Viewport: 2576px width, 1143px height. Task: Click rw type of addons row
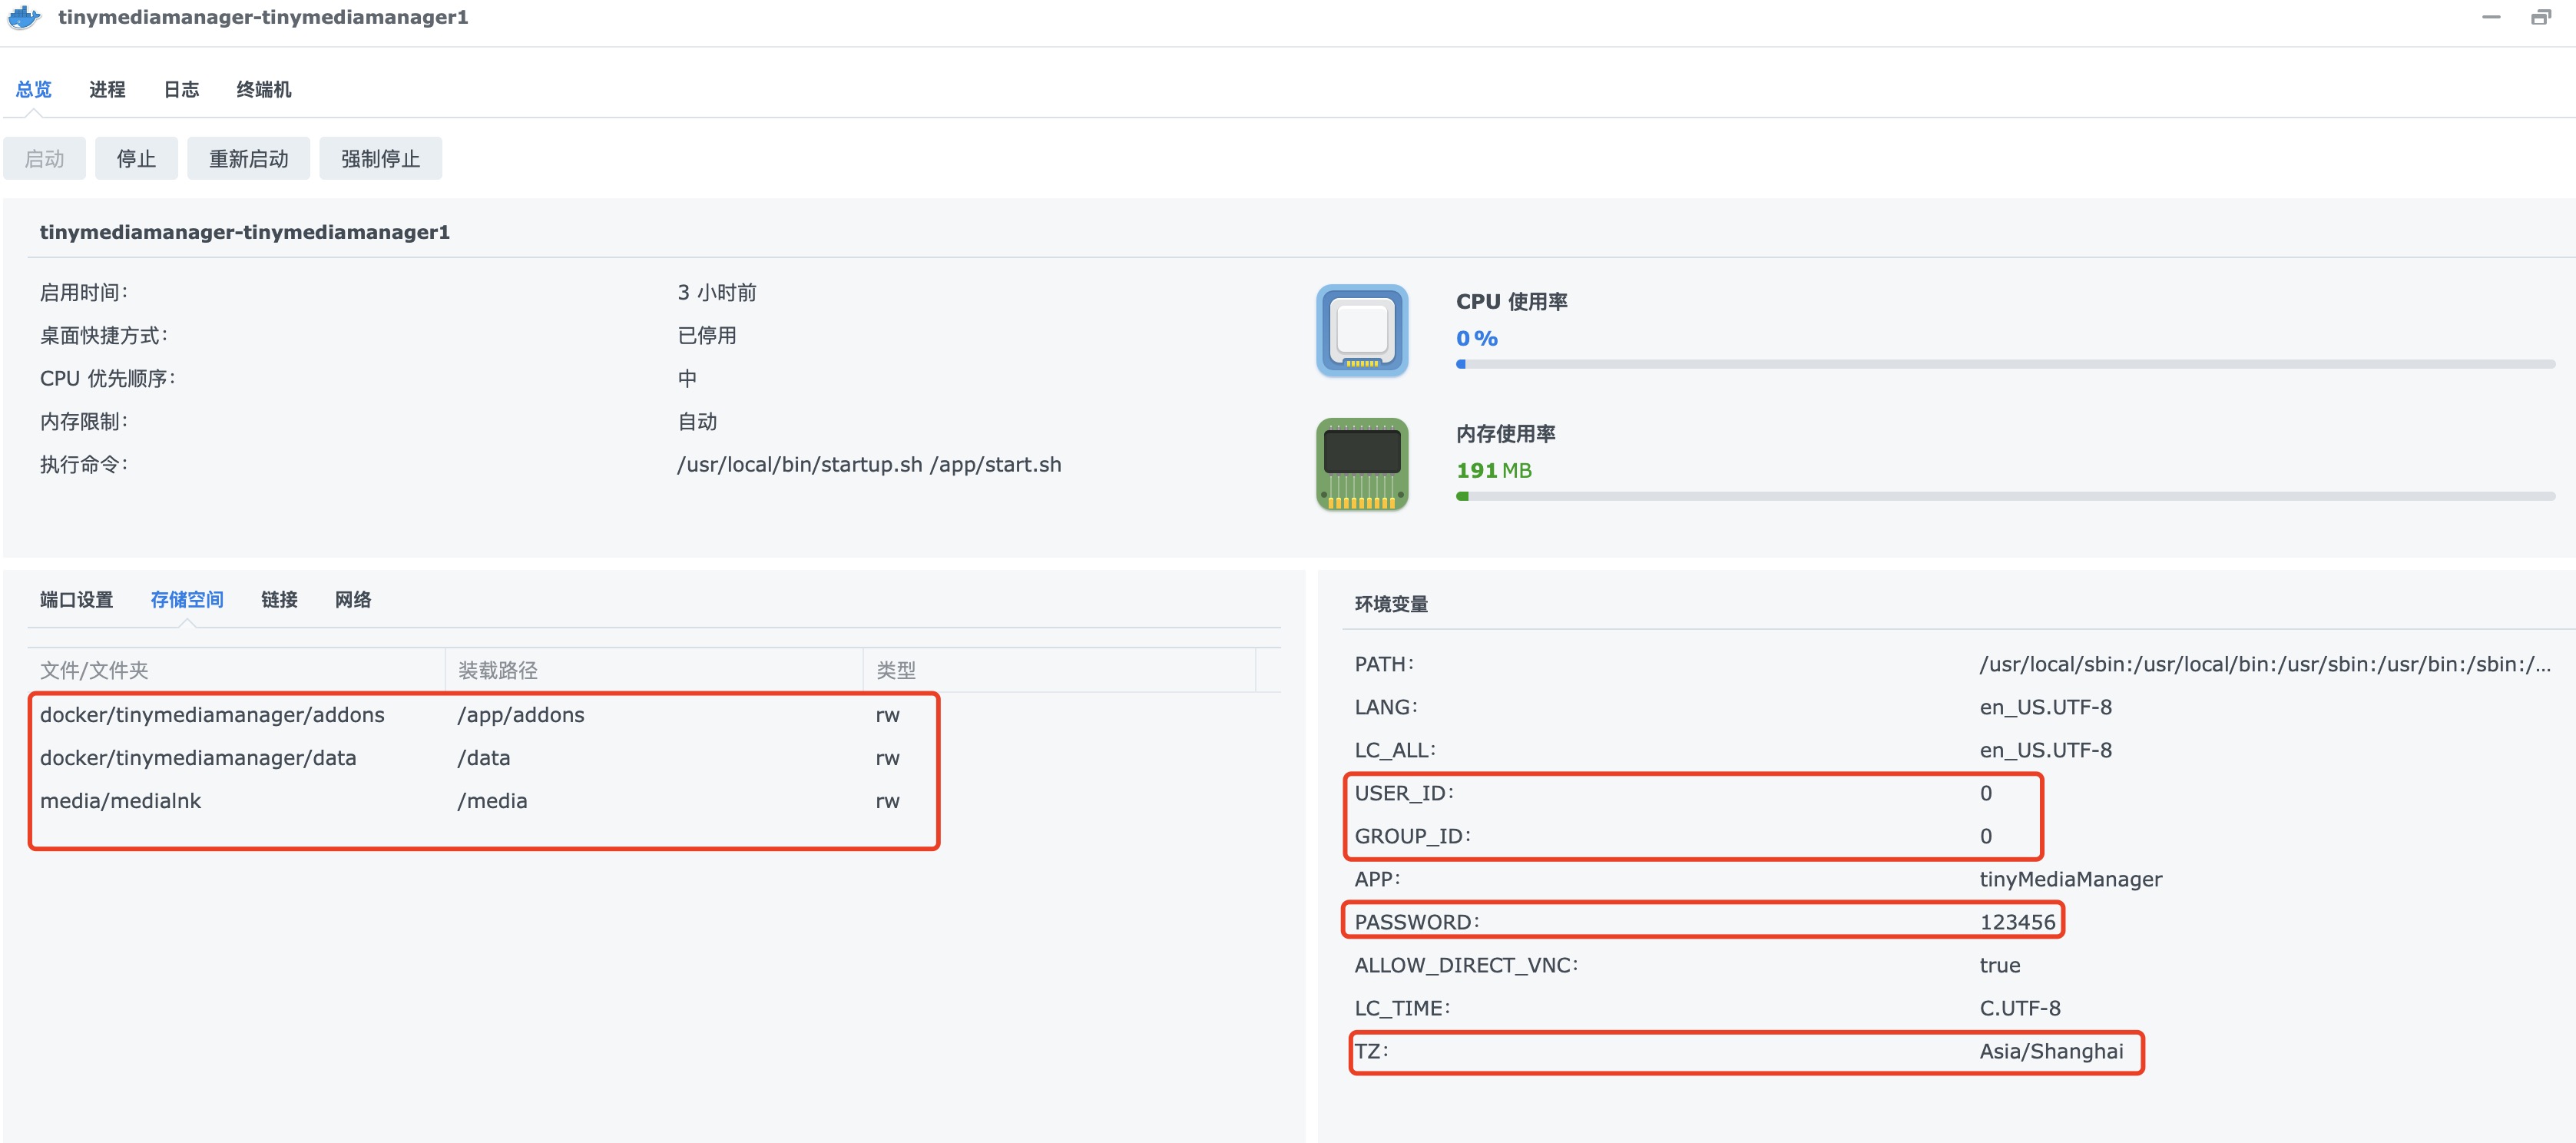pyautogui.click(x=888, y=715)
